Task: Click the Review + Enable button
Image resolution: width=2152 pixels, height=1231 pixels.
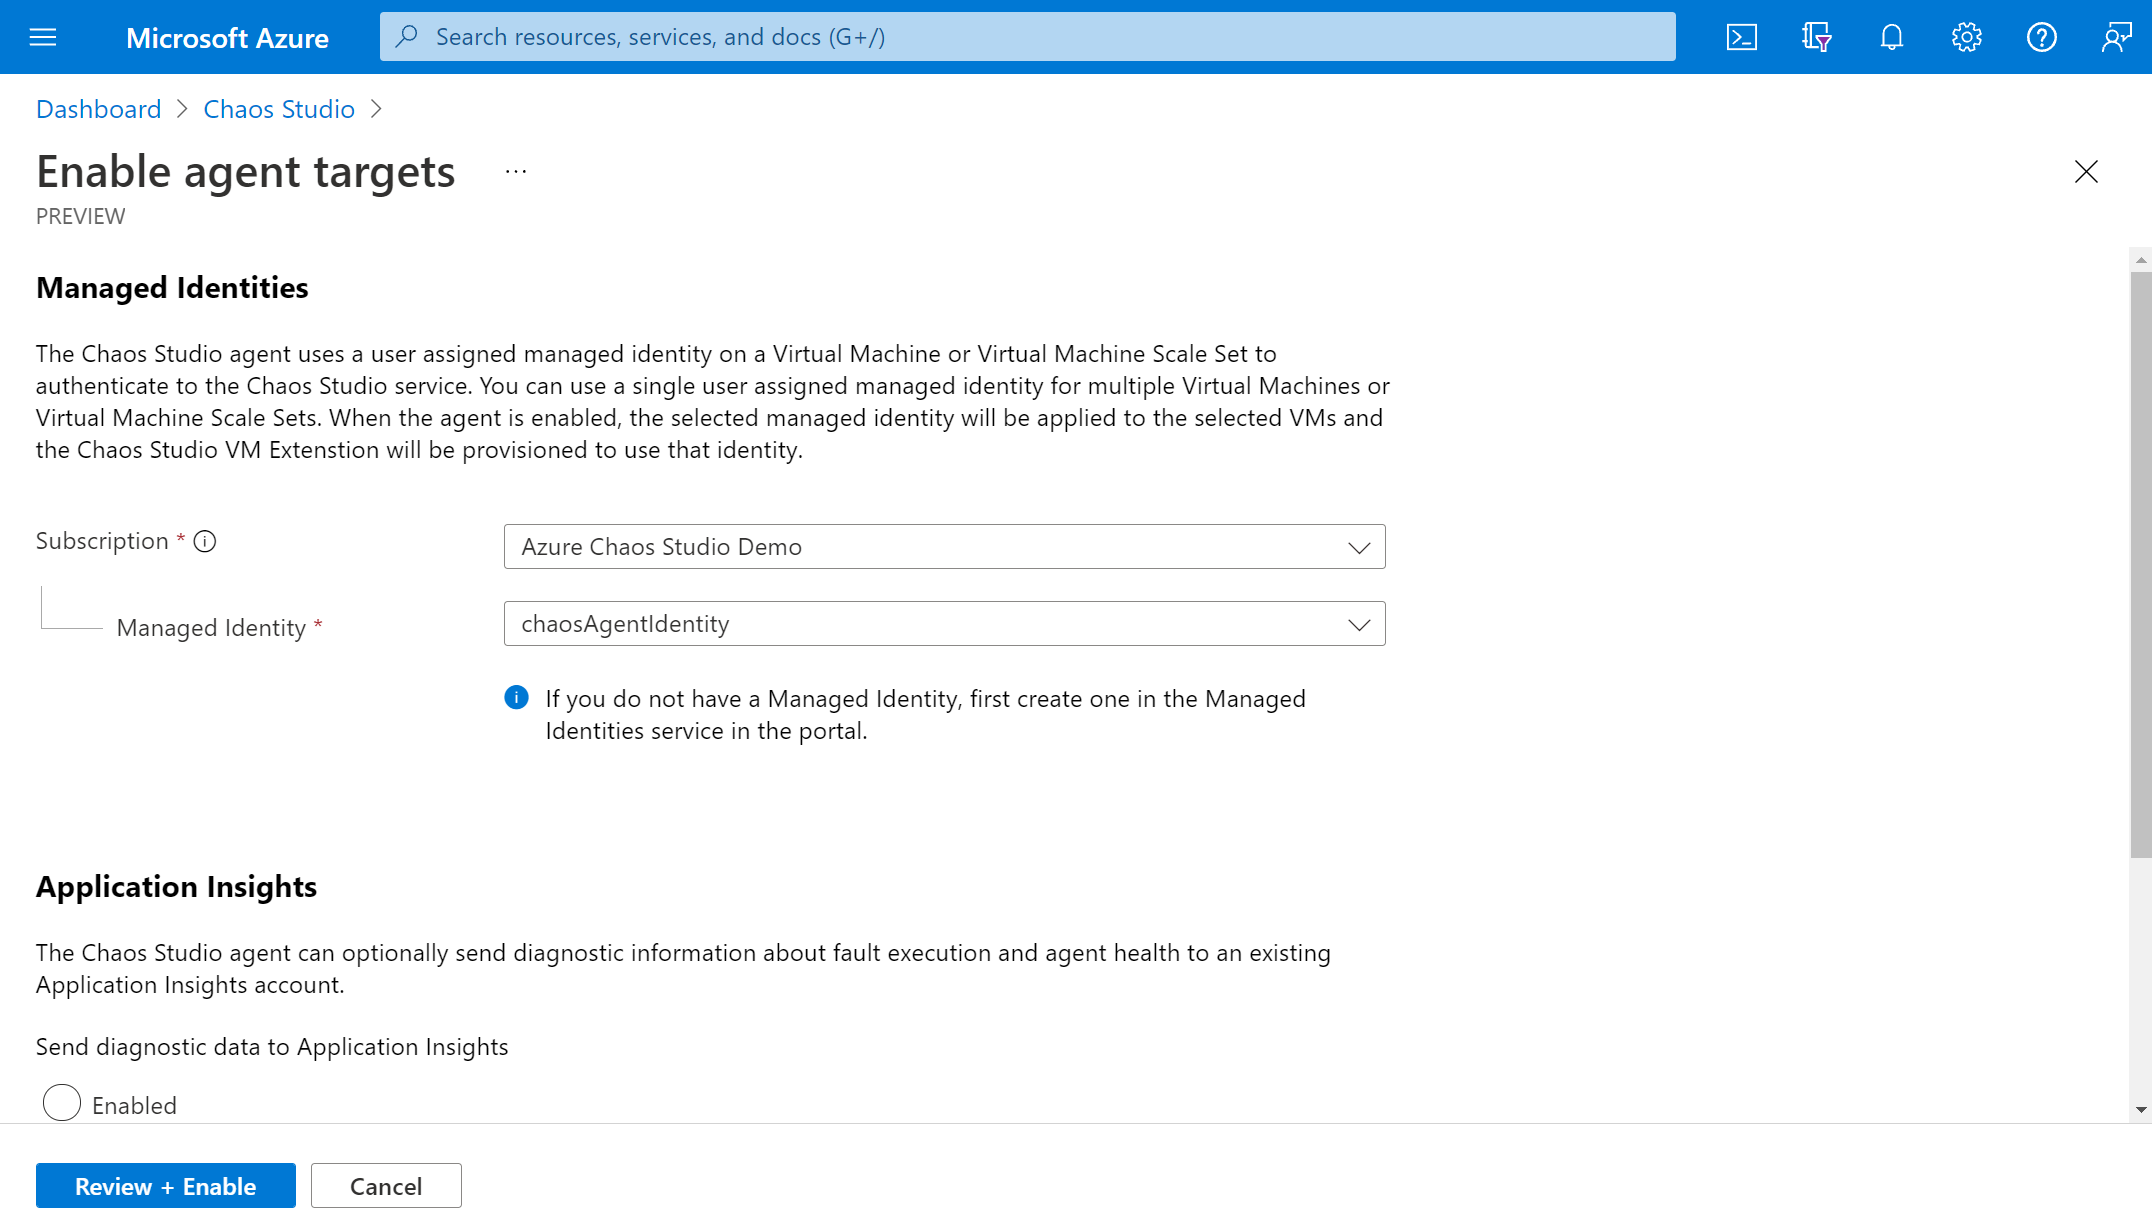Action: (166, 1185)
